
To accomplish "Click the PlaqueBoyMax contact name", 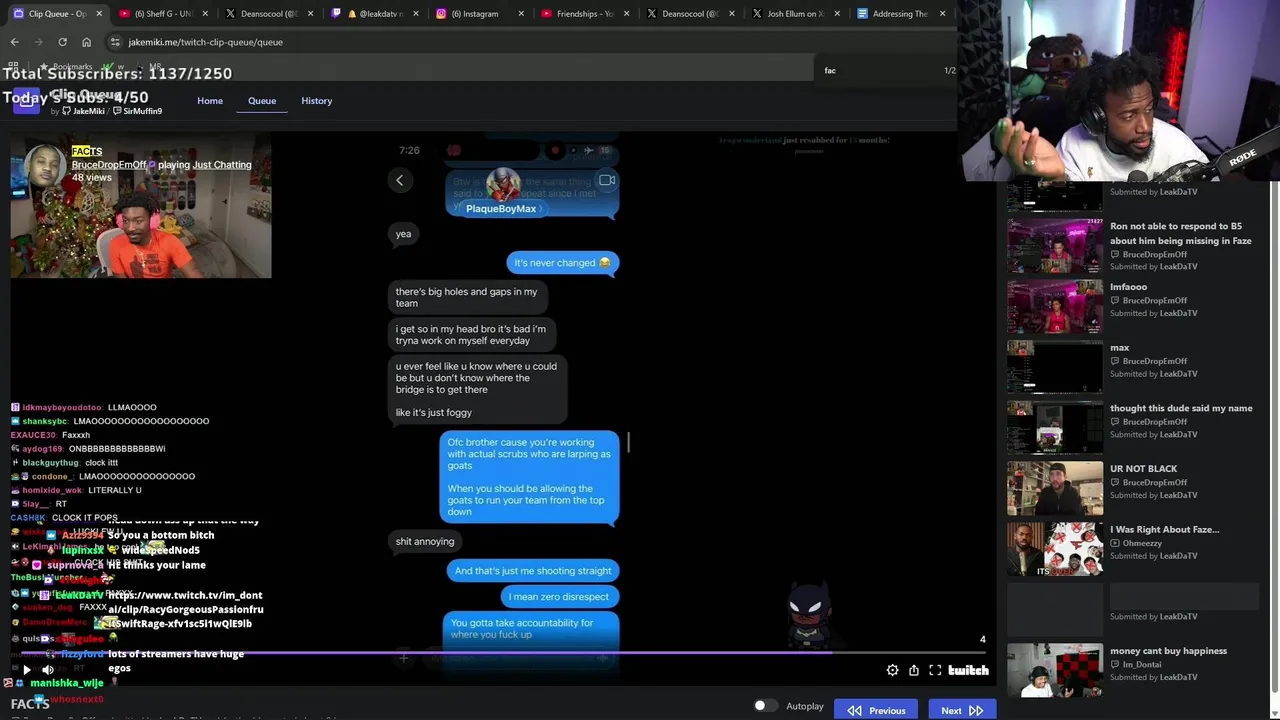I will [501, 209].
